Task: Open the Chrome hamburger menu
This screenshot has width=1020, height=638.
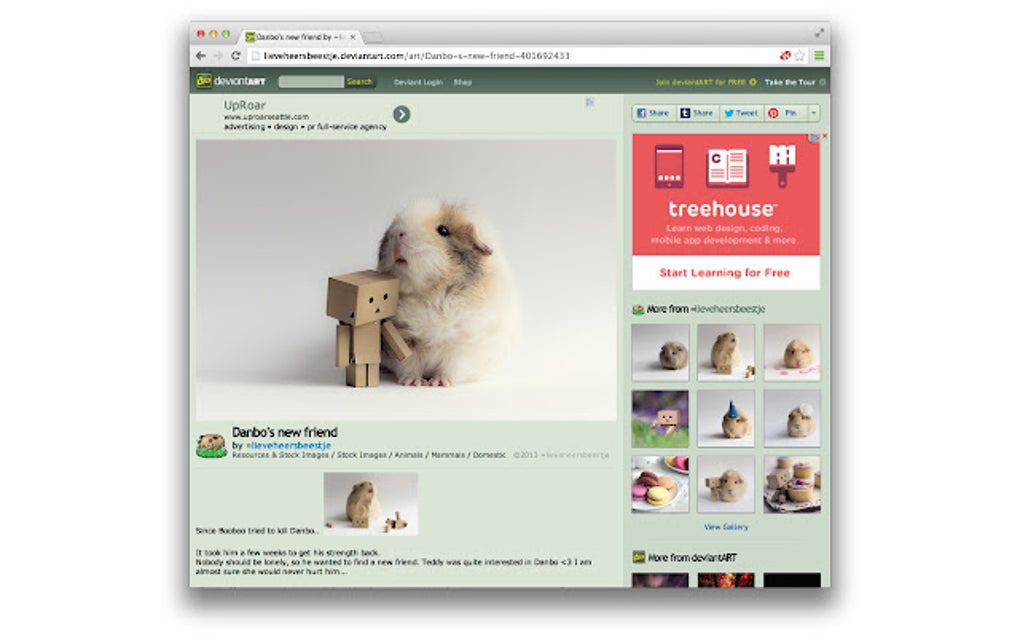Action: (819, 56)
